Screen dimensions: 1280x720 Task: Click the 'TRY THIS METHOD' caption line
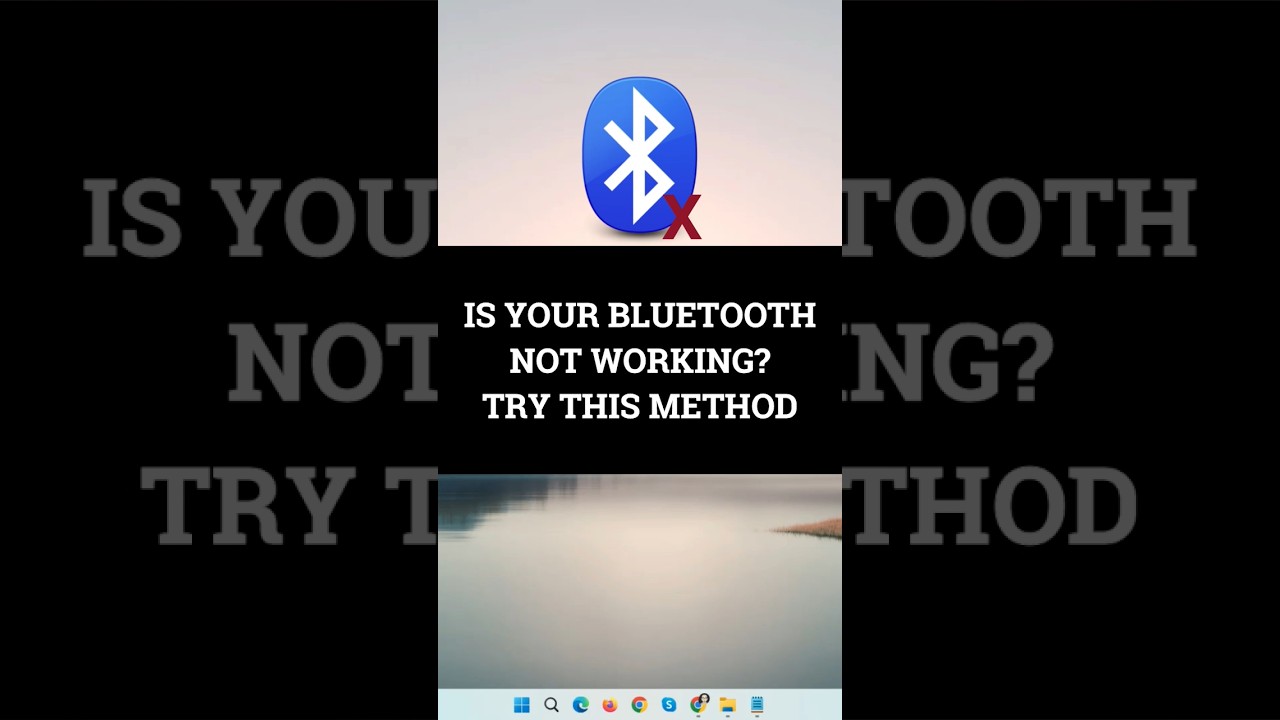click(640, 406)
